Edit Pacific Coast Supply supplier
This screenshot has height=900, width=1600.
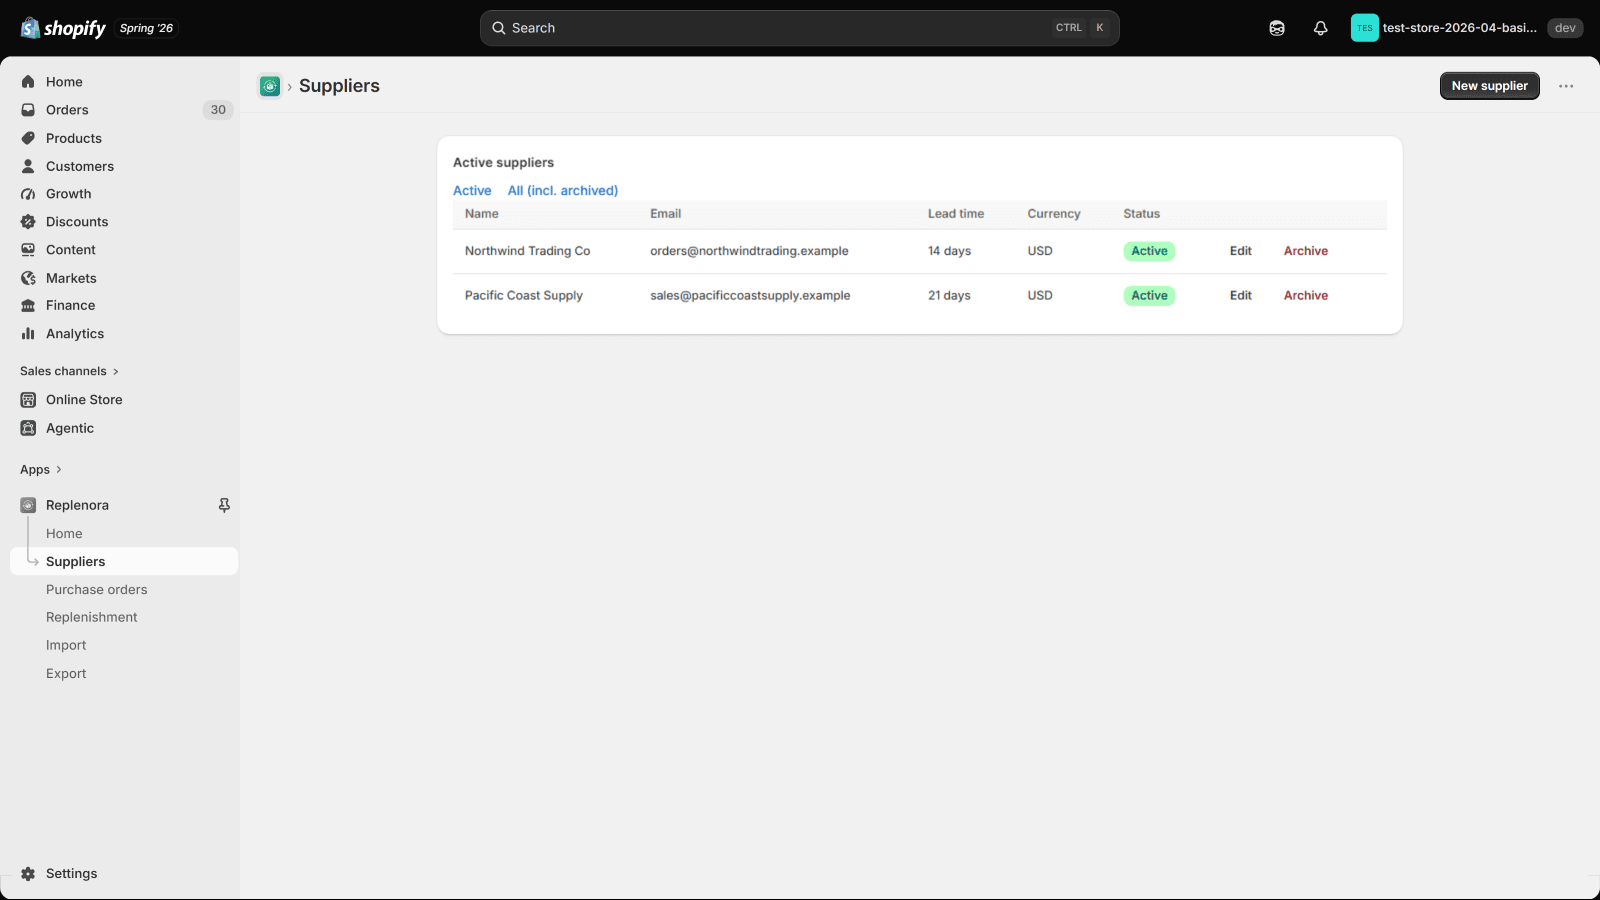pos(1241,296)
